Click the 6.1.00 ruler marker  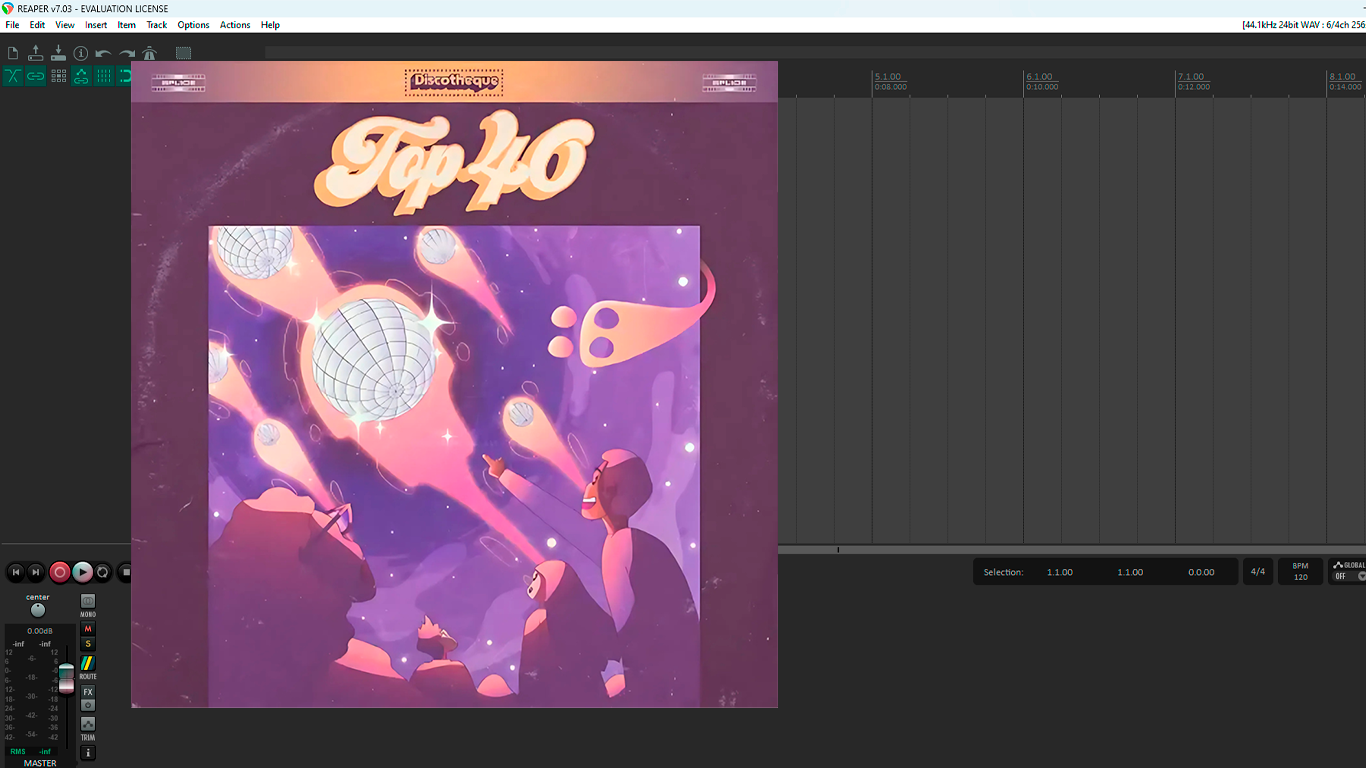(x=1040, y=77)
